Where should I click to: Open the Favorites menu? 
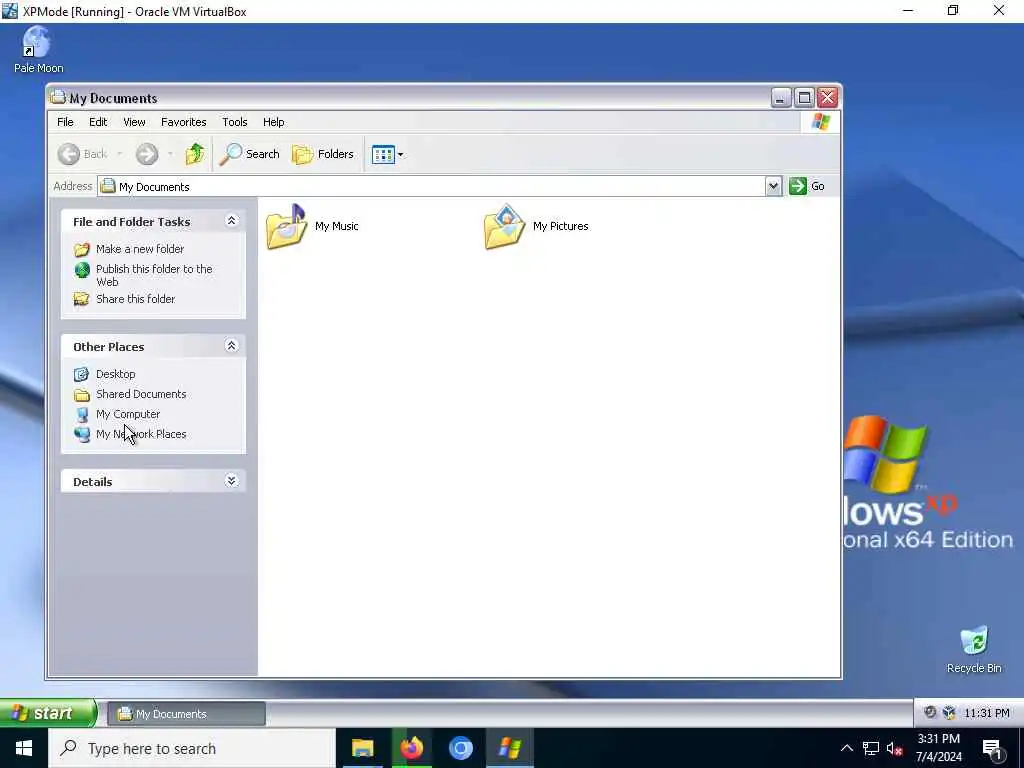pos(184,122)
